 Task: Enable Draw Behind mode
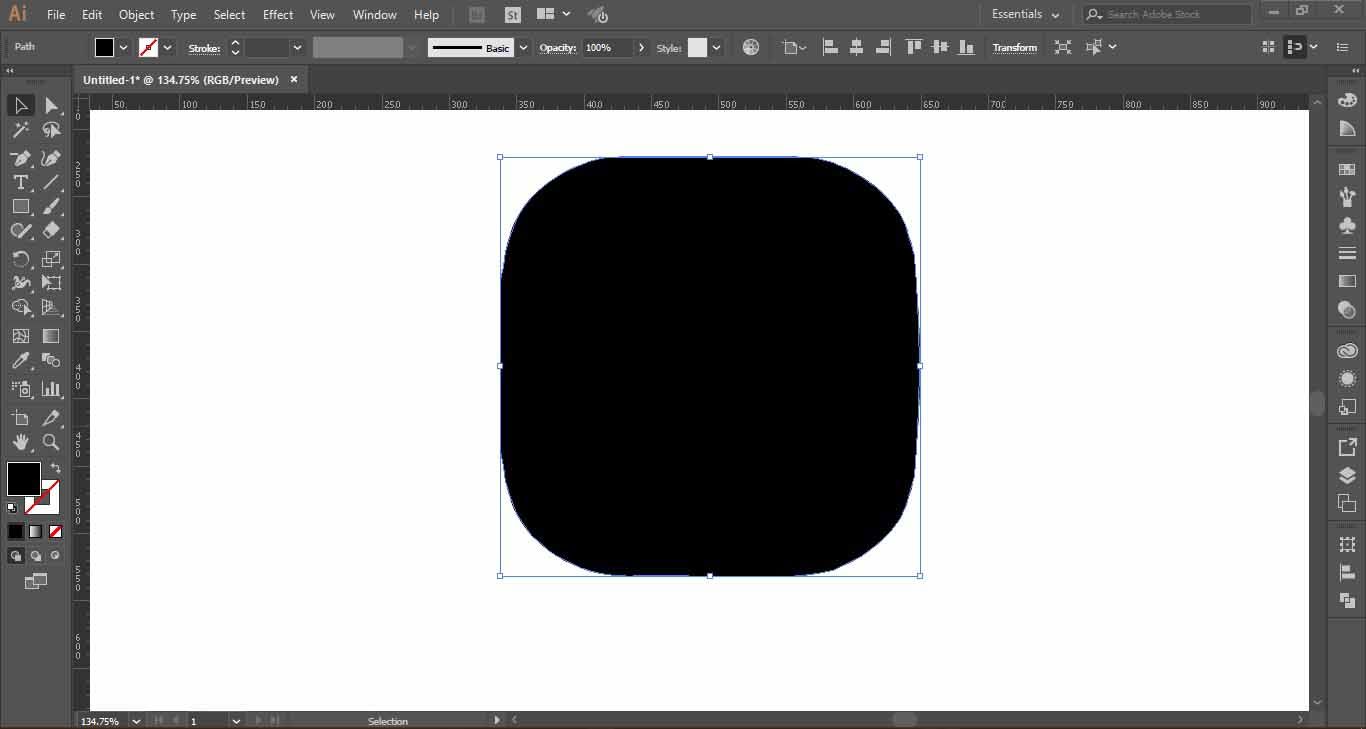(x=36, y=556)
